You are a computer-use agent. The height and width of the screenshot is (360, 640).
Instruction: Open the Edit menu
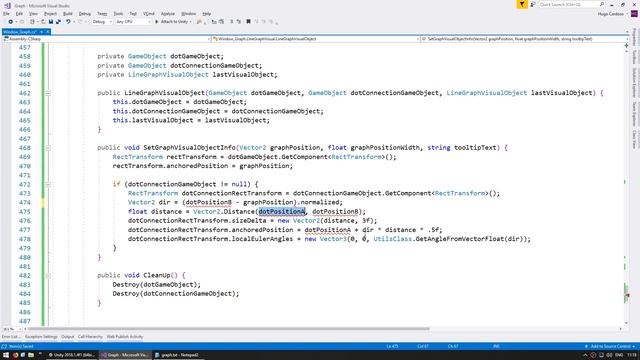coord(19,14)
